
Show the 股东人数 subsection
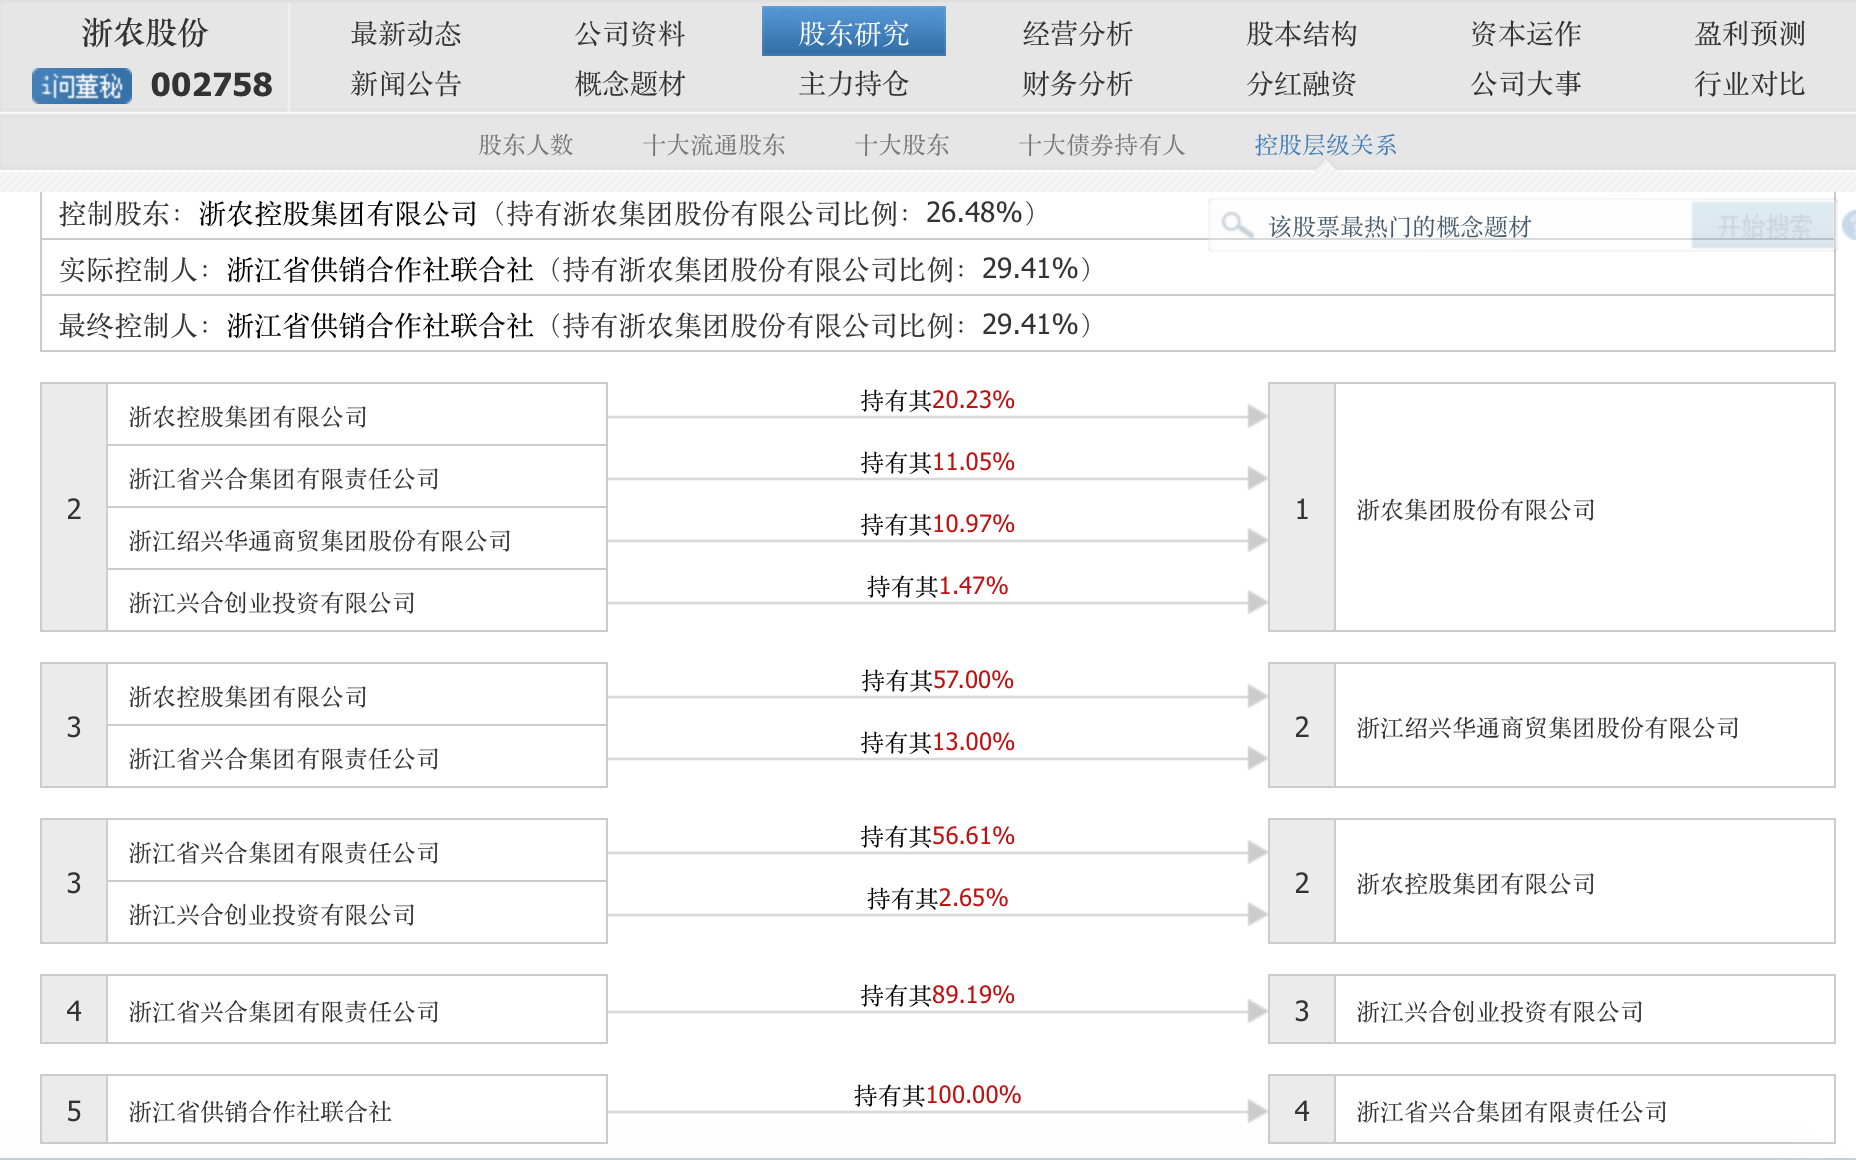click(x=526, y=145)
